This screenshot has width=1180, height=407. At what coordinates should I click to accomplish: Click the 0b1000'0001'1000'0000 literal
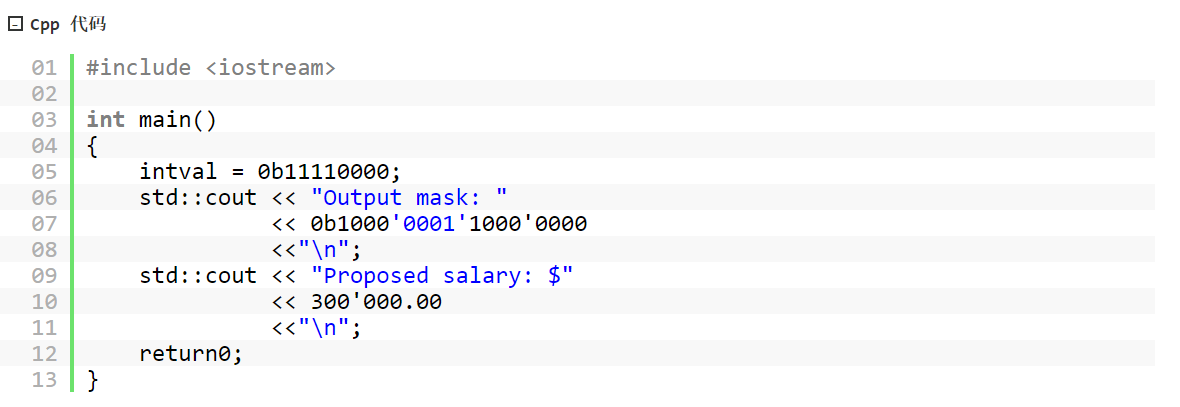coord(449,223)
